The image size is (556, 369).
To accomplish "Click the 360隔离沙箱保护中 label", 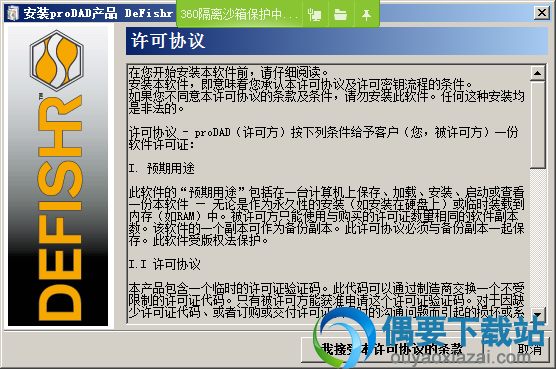I will 239,14.
